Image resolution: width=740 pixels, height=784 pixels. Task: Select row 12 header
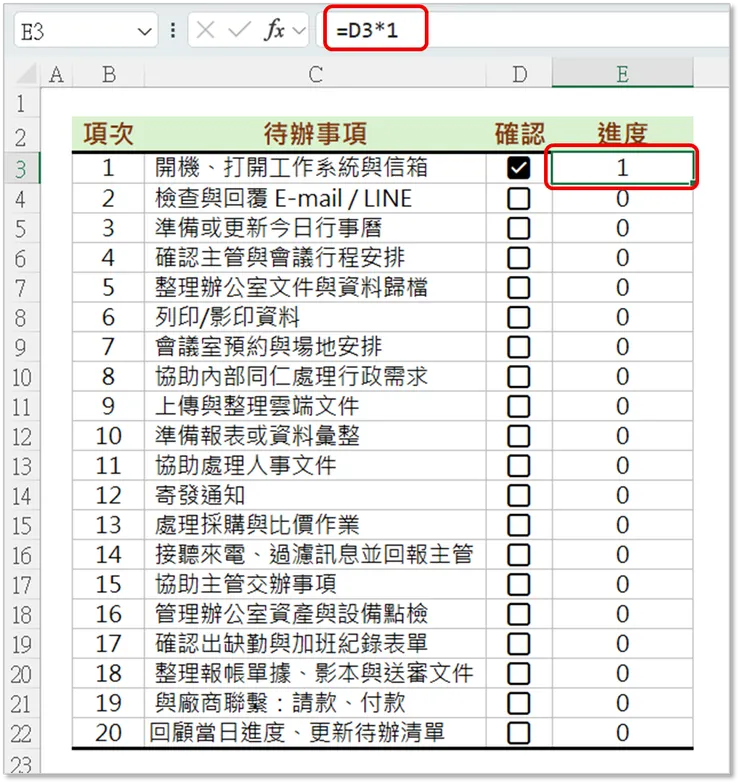point(21,436)
